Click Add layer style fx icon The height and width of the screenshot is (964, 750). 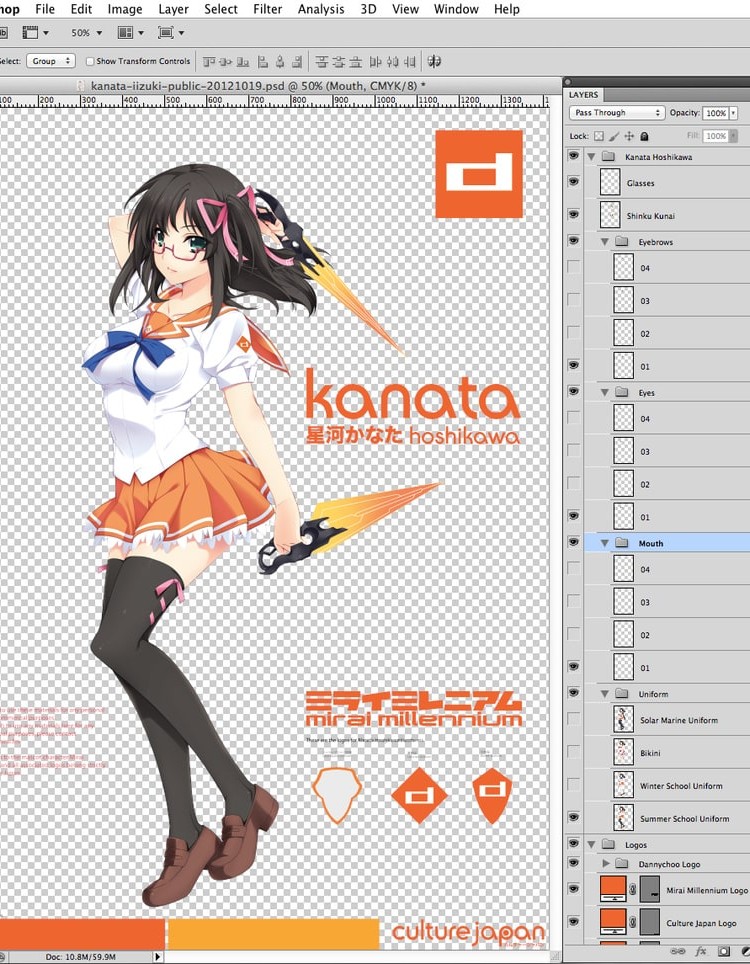(x=701, y=952)
